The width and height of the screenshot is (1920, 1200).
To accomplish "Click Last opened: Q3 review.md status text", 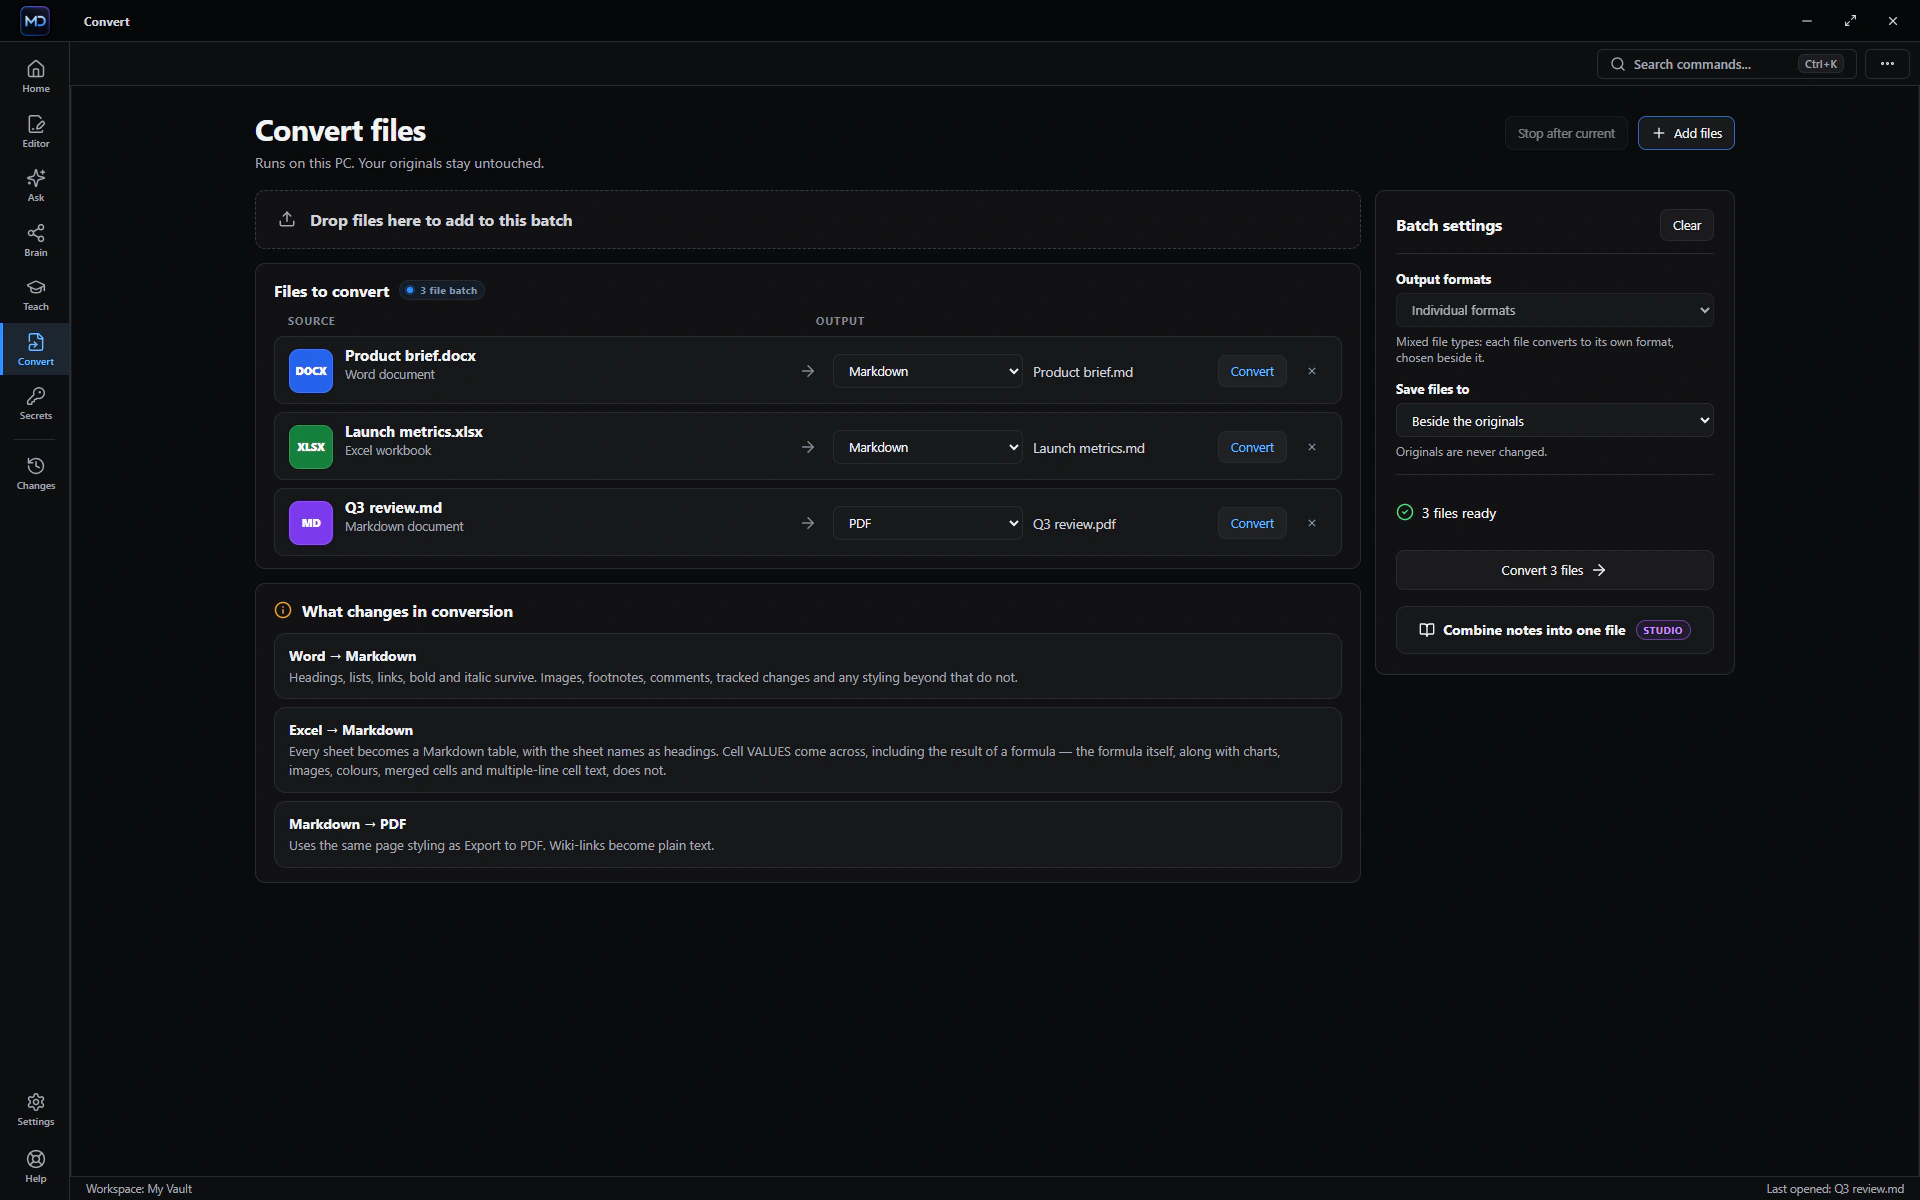I will tap(1834, 1189).
